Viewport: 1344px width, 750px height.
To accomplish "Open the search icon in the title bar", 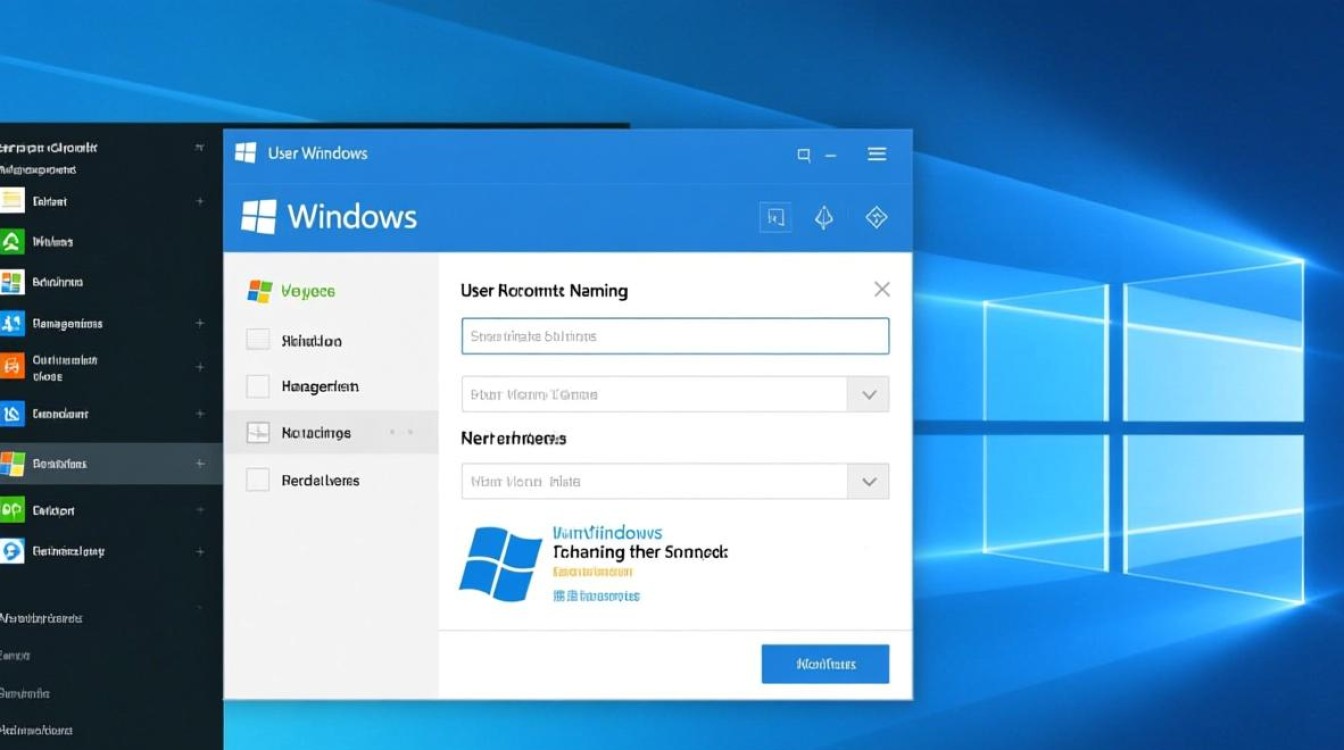I will (804, 155).
